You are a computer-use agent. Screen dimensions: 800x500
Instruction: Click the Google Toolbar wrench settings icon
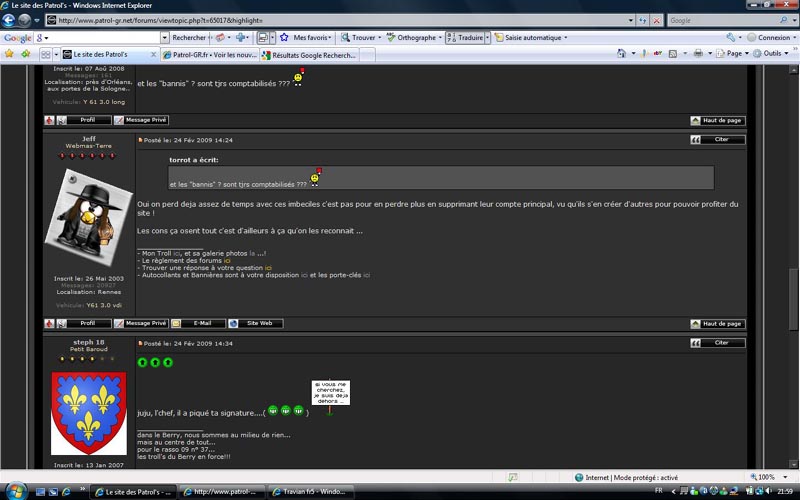coord(731,37)
